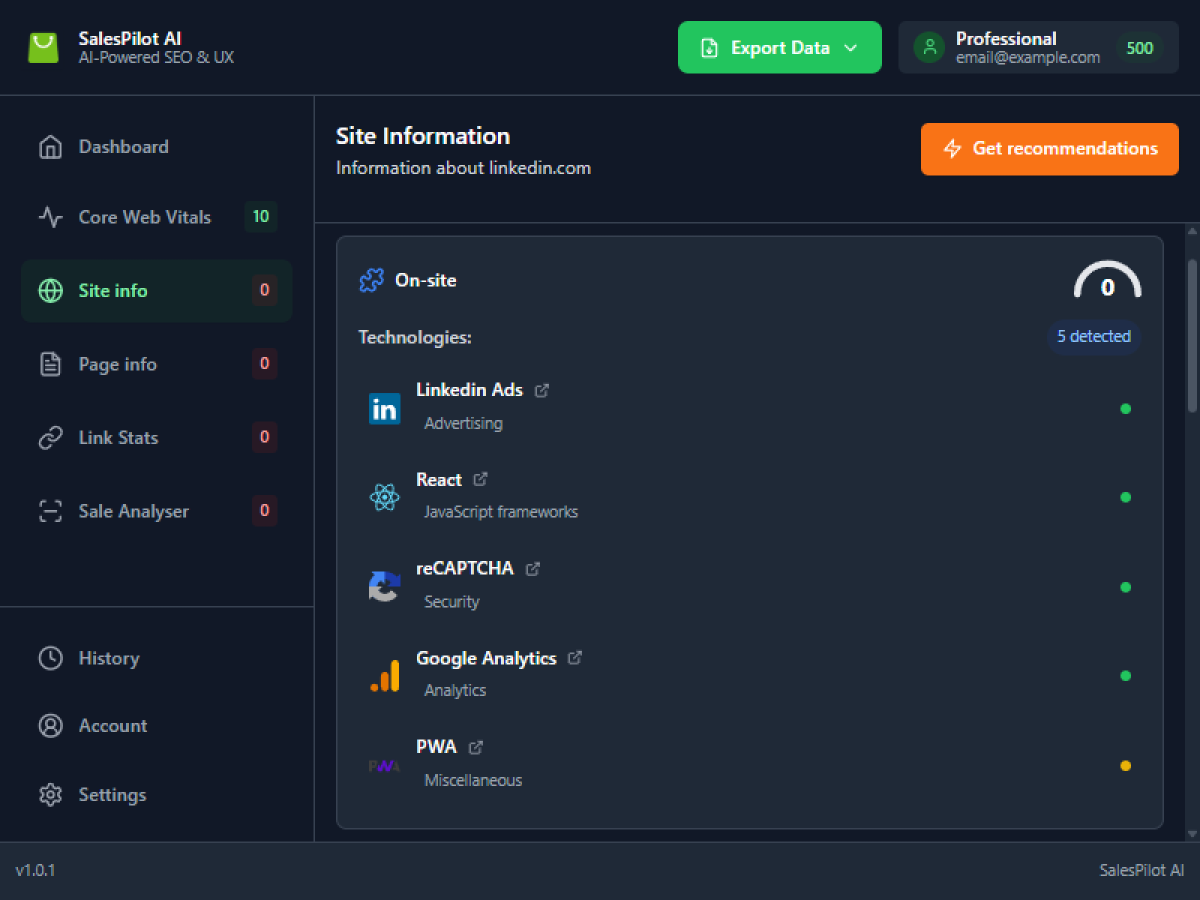Image resolution: width=1200 pixels, height=900 pixels.
Task: Click the SalesPilot AI shopping bag logo
Action: (x=43, y=48)
